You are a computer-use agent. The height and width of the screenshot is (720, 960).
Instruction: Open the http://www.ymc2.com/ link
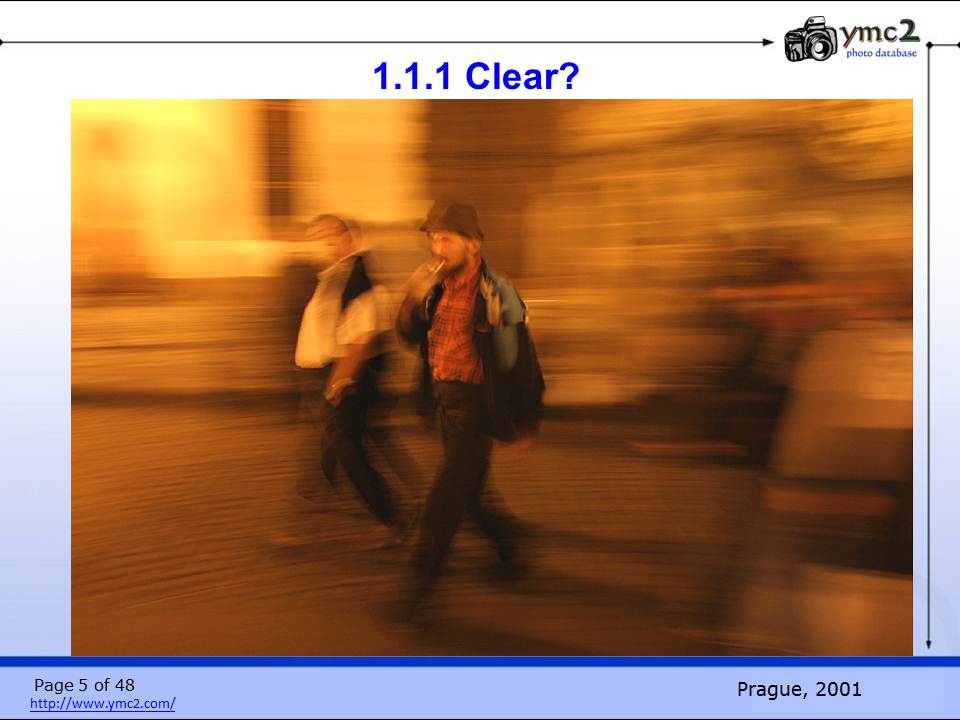[x=103, y=703]
